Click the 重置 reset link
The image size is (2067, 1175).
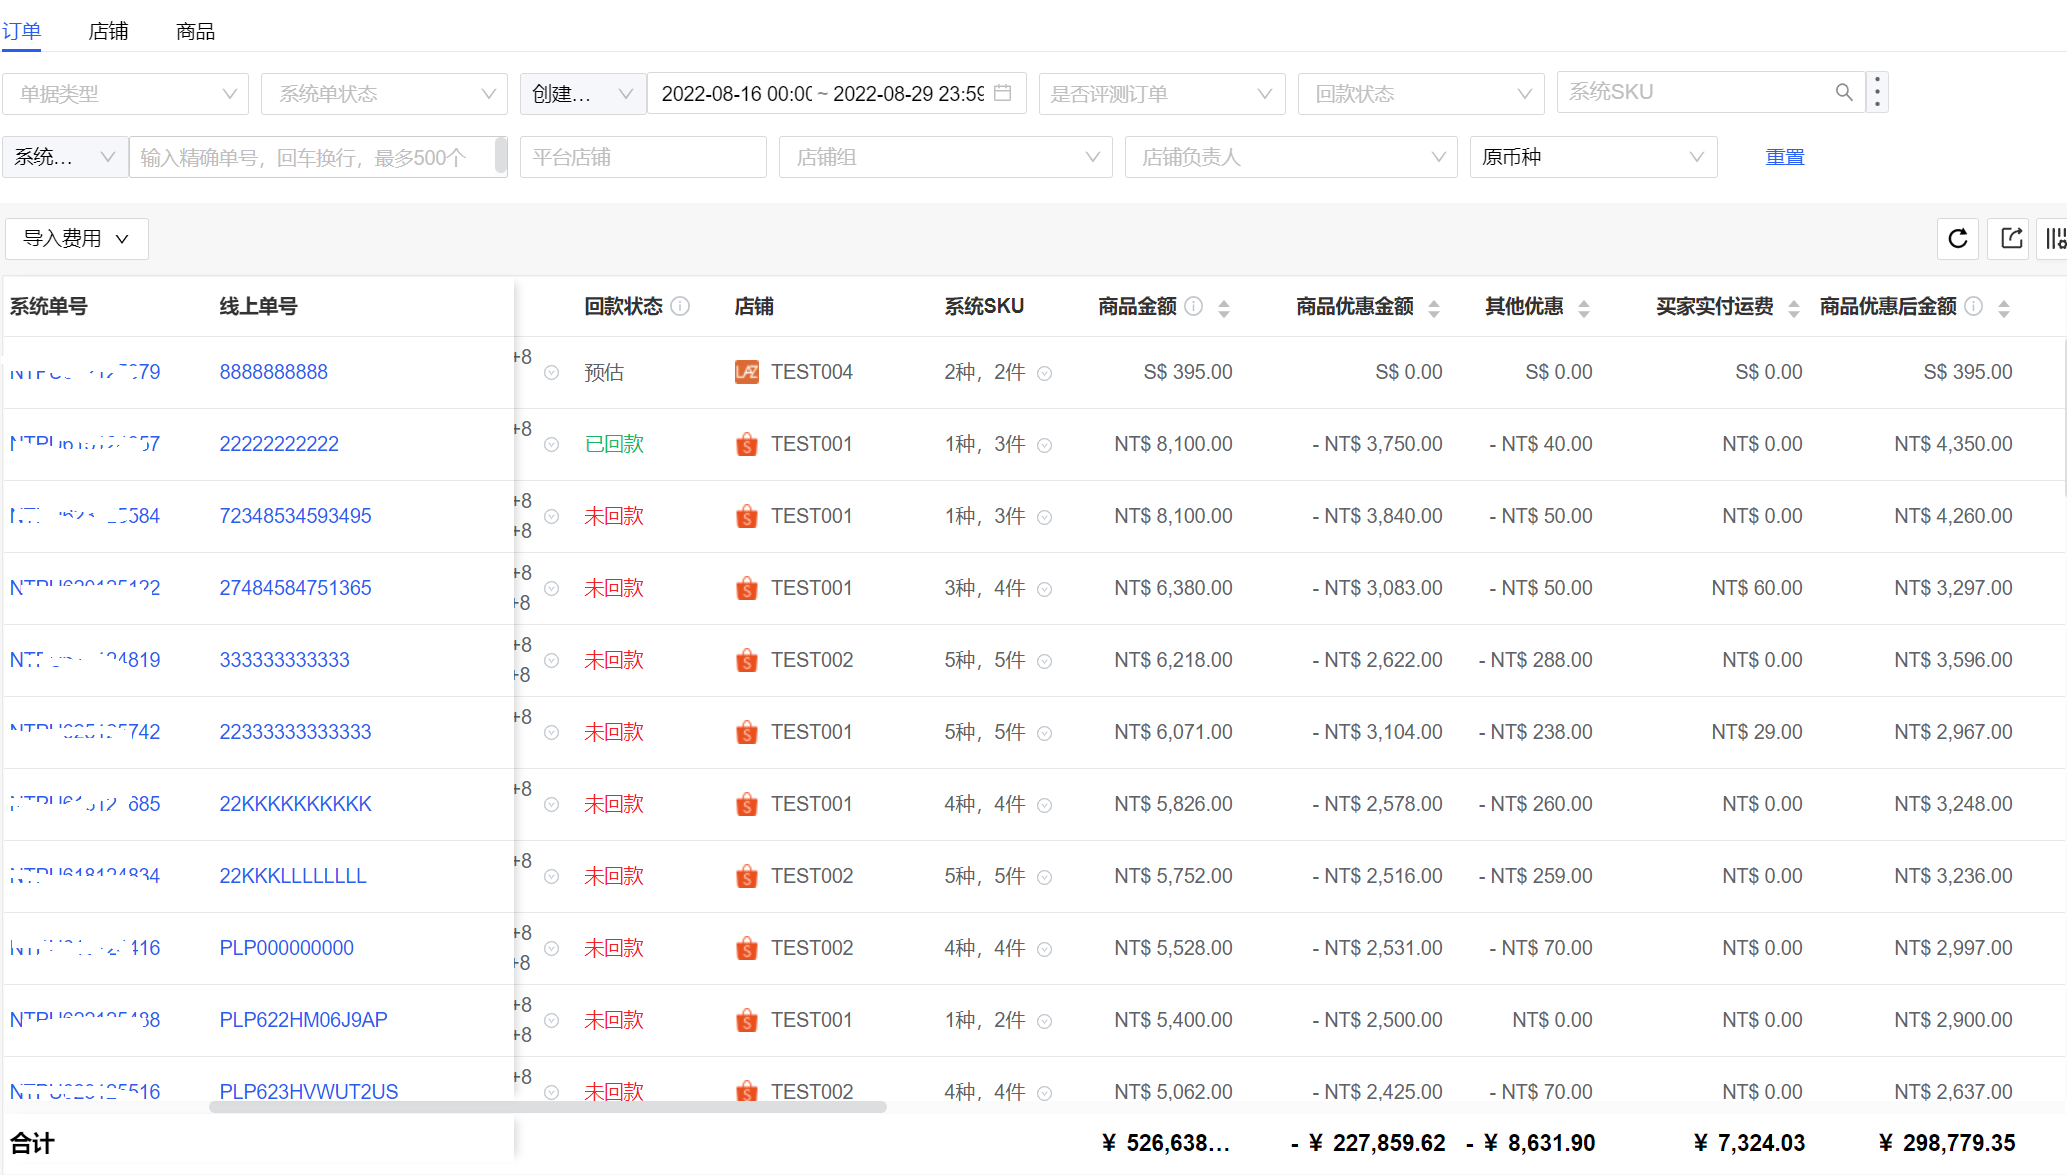1785,157
